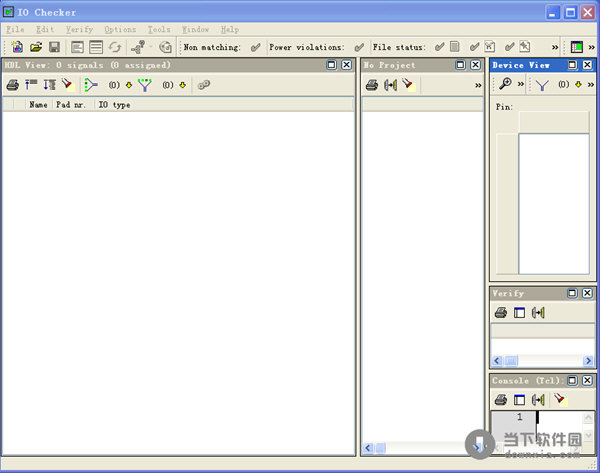Click the sort ascending icon in HDL View
This screenshot has height=473, width=600.
tap(31, 85)
